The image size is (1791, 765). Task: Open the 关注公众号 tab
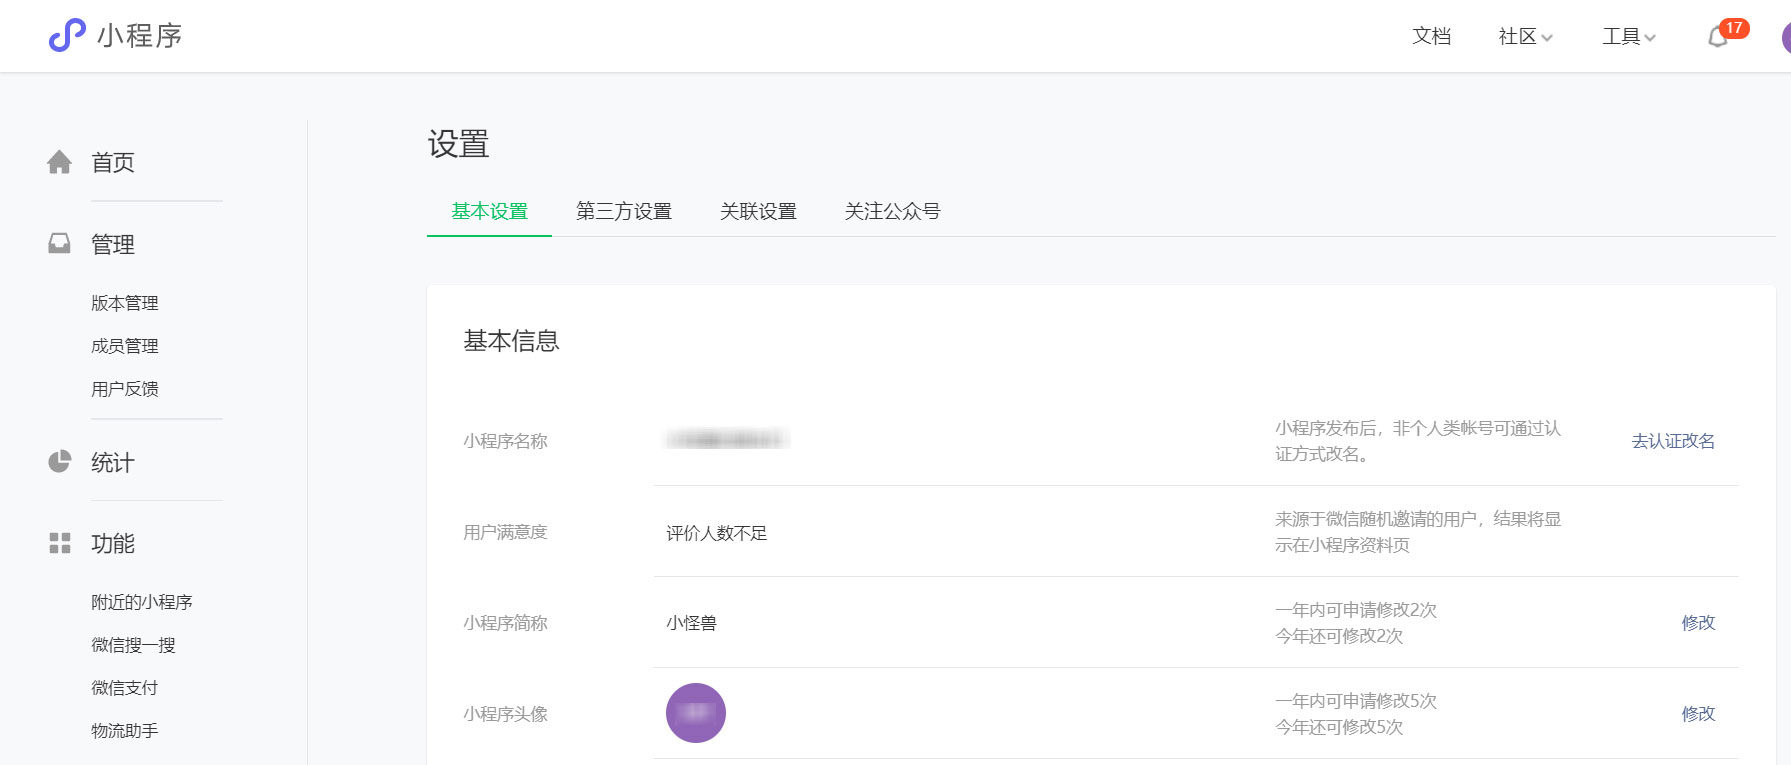[x=892, y=211]
